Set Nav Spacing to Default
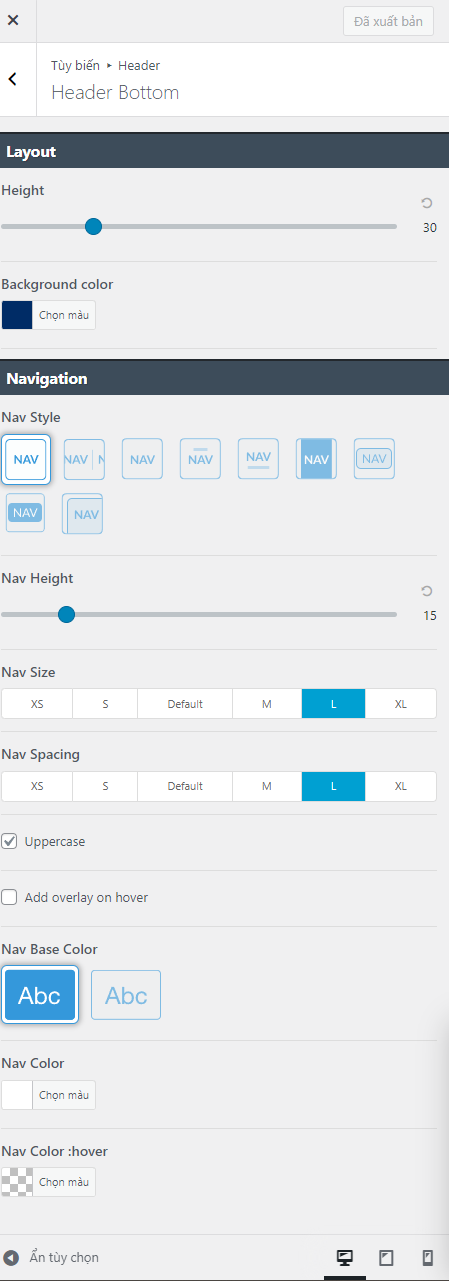 click(185, 786)
